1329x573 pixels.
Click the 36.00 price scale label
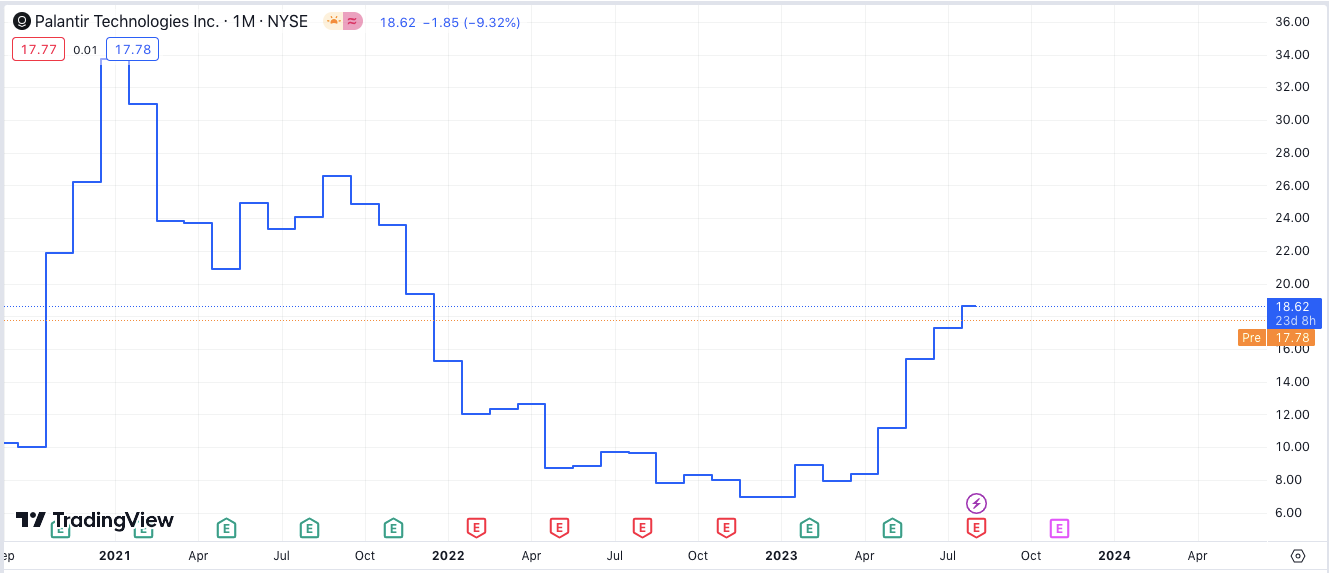[1293, 21]
